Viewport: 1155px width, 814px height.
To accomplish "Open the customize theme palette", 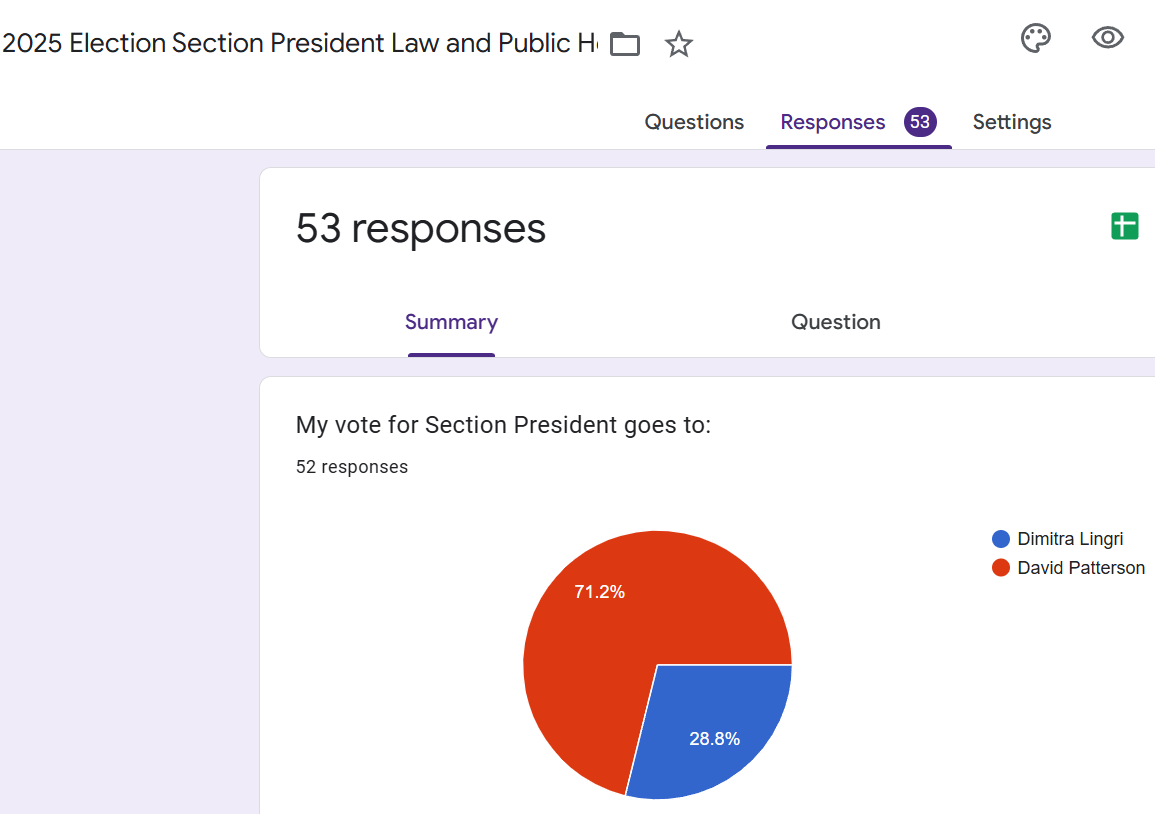I will [x=1035, y=39].
